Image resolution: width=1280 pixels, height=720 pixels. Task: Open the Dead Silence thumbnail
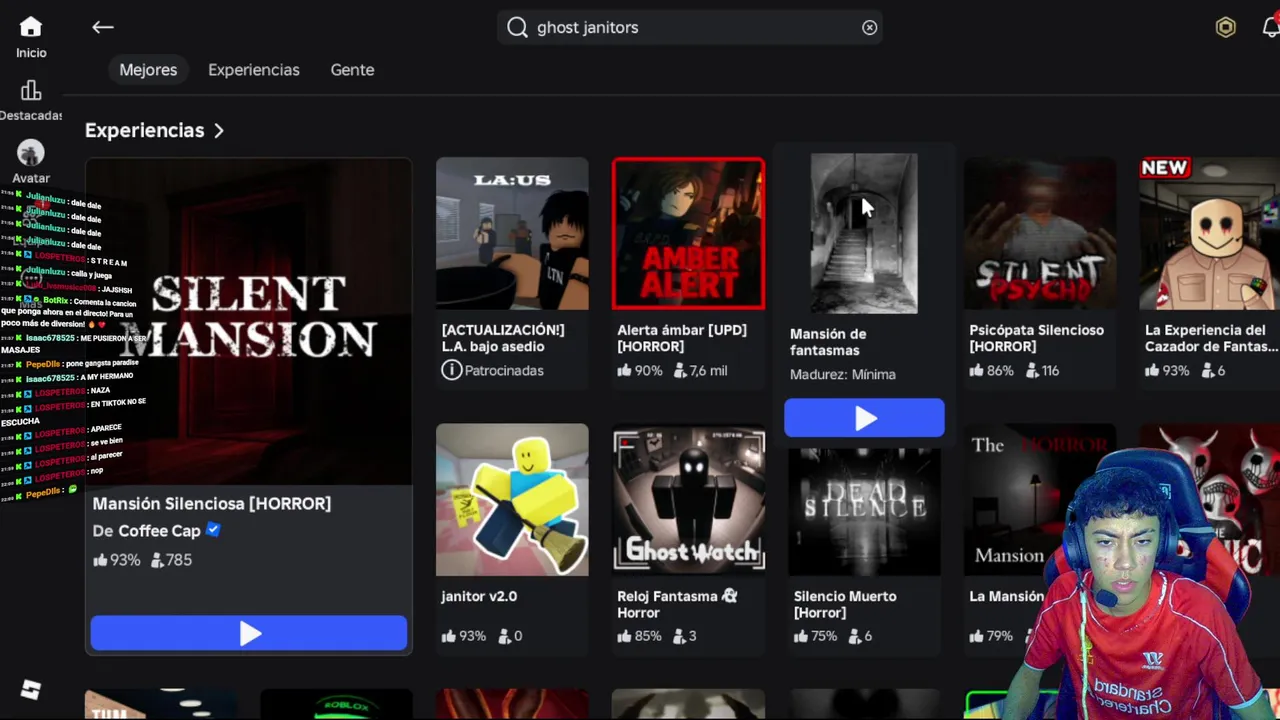(x=864, y=510)
